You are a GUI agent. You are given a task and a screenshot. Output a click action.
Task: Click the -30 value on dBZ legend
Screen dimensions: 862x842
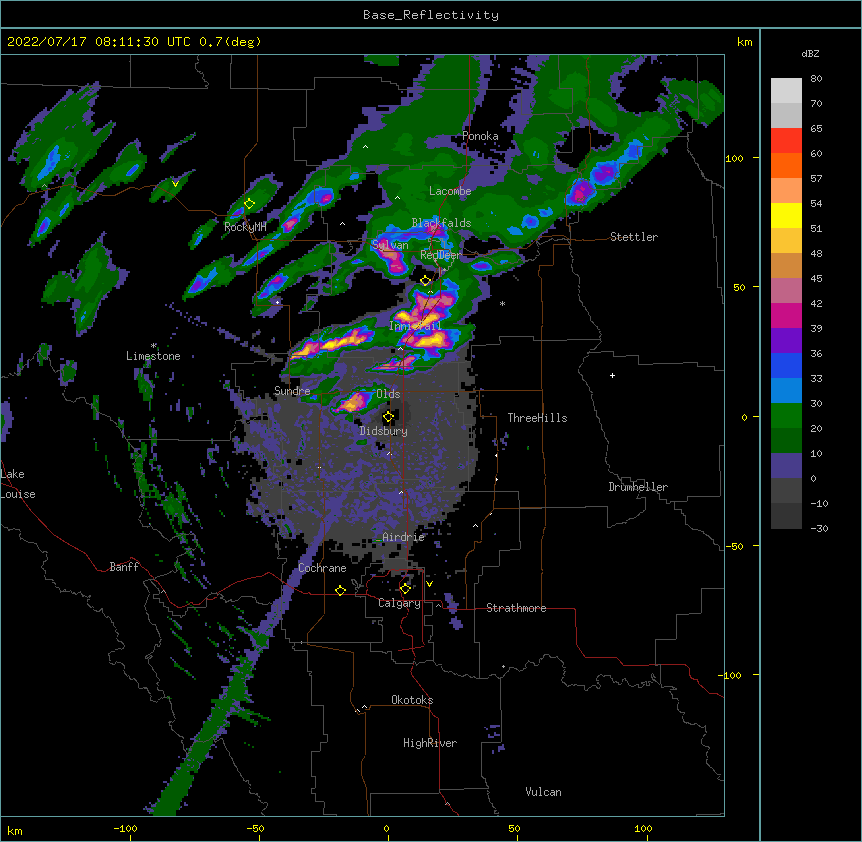819,528
